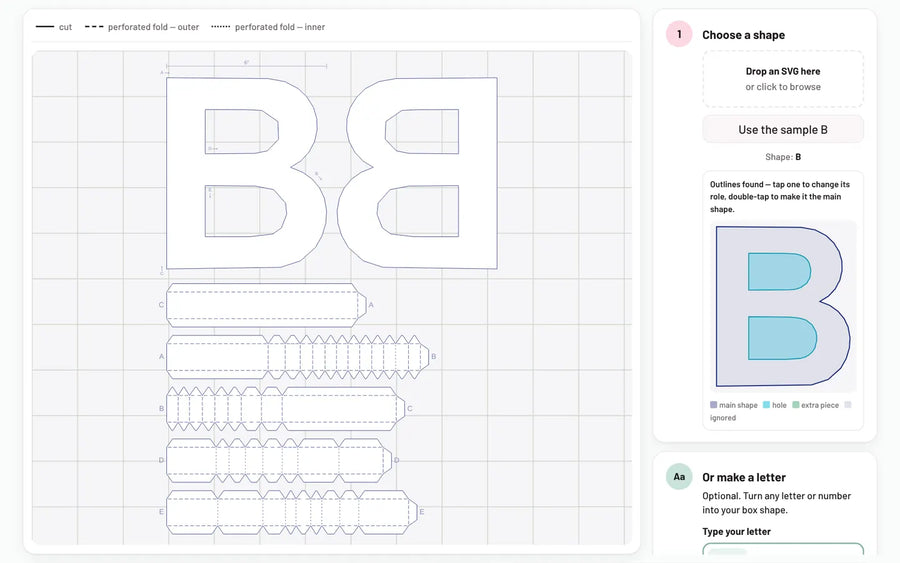Screen dimensions: 900x563
Task: Click the 'main shape' legend swatch
Action: [x=713, y=405]
